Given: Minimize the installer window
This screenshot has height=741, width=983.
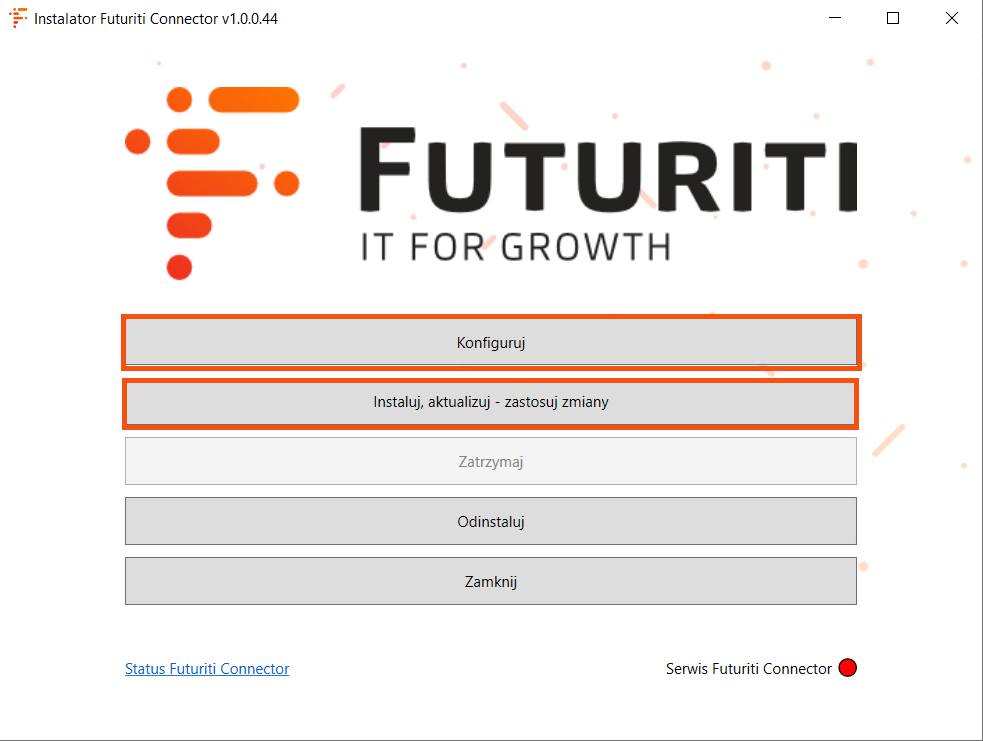Looking at the screenshot, I should pyautogui.click(x=835, y=18).
